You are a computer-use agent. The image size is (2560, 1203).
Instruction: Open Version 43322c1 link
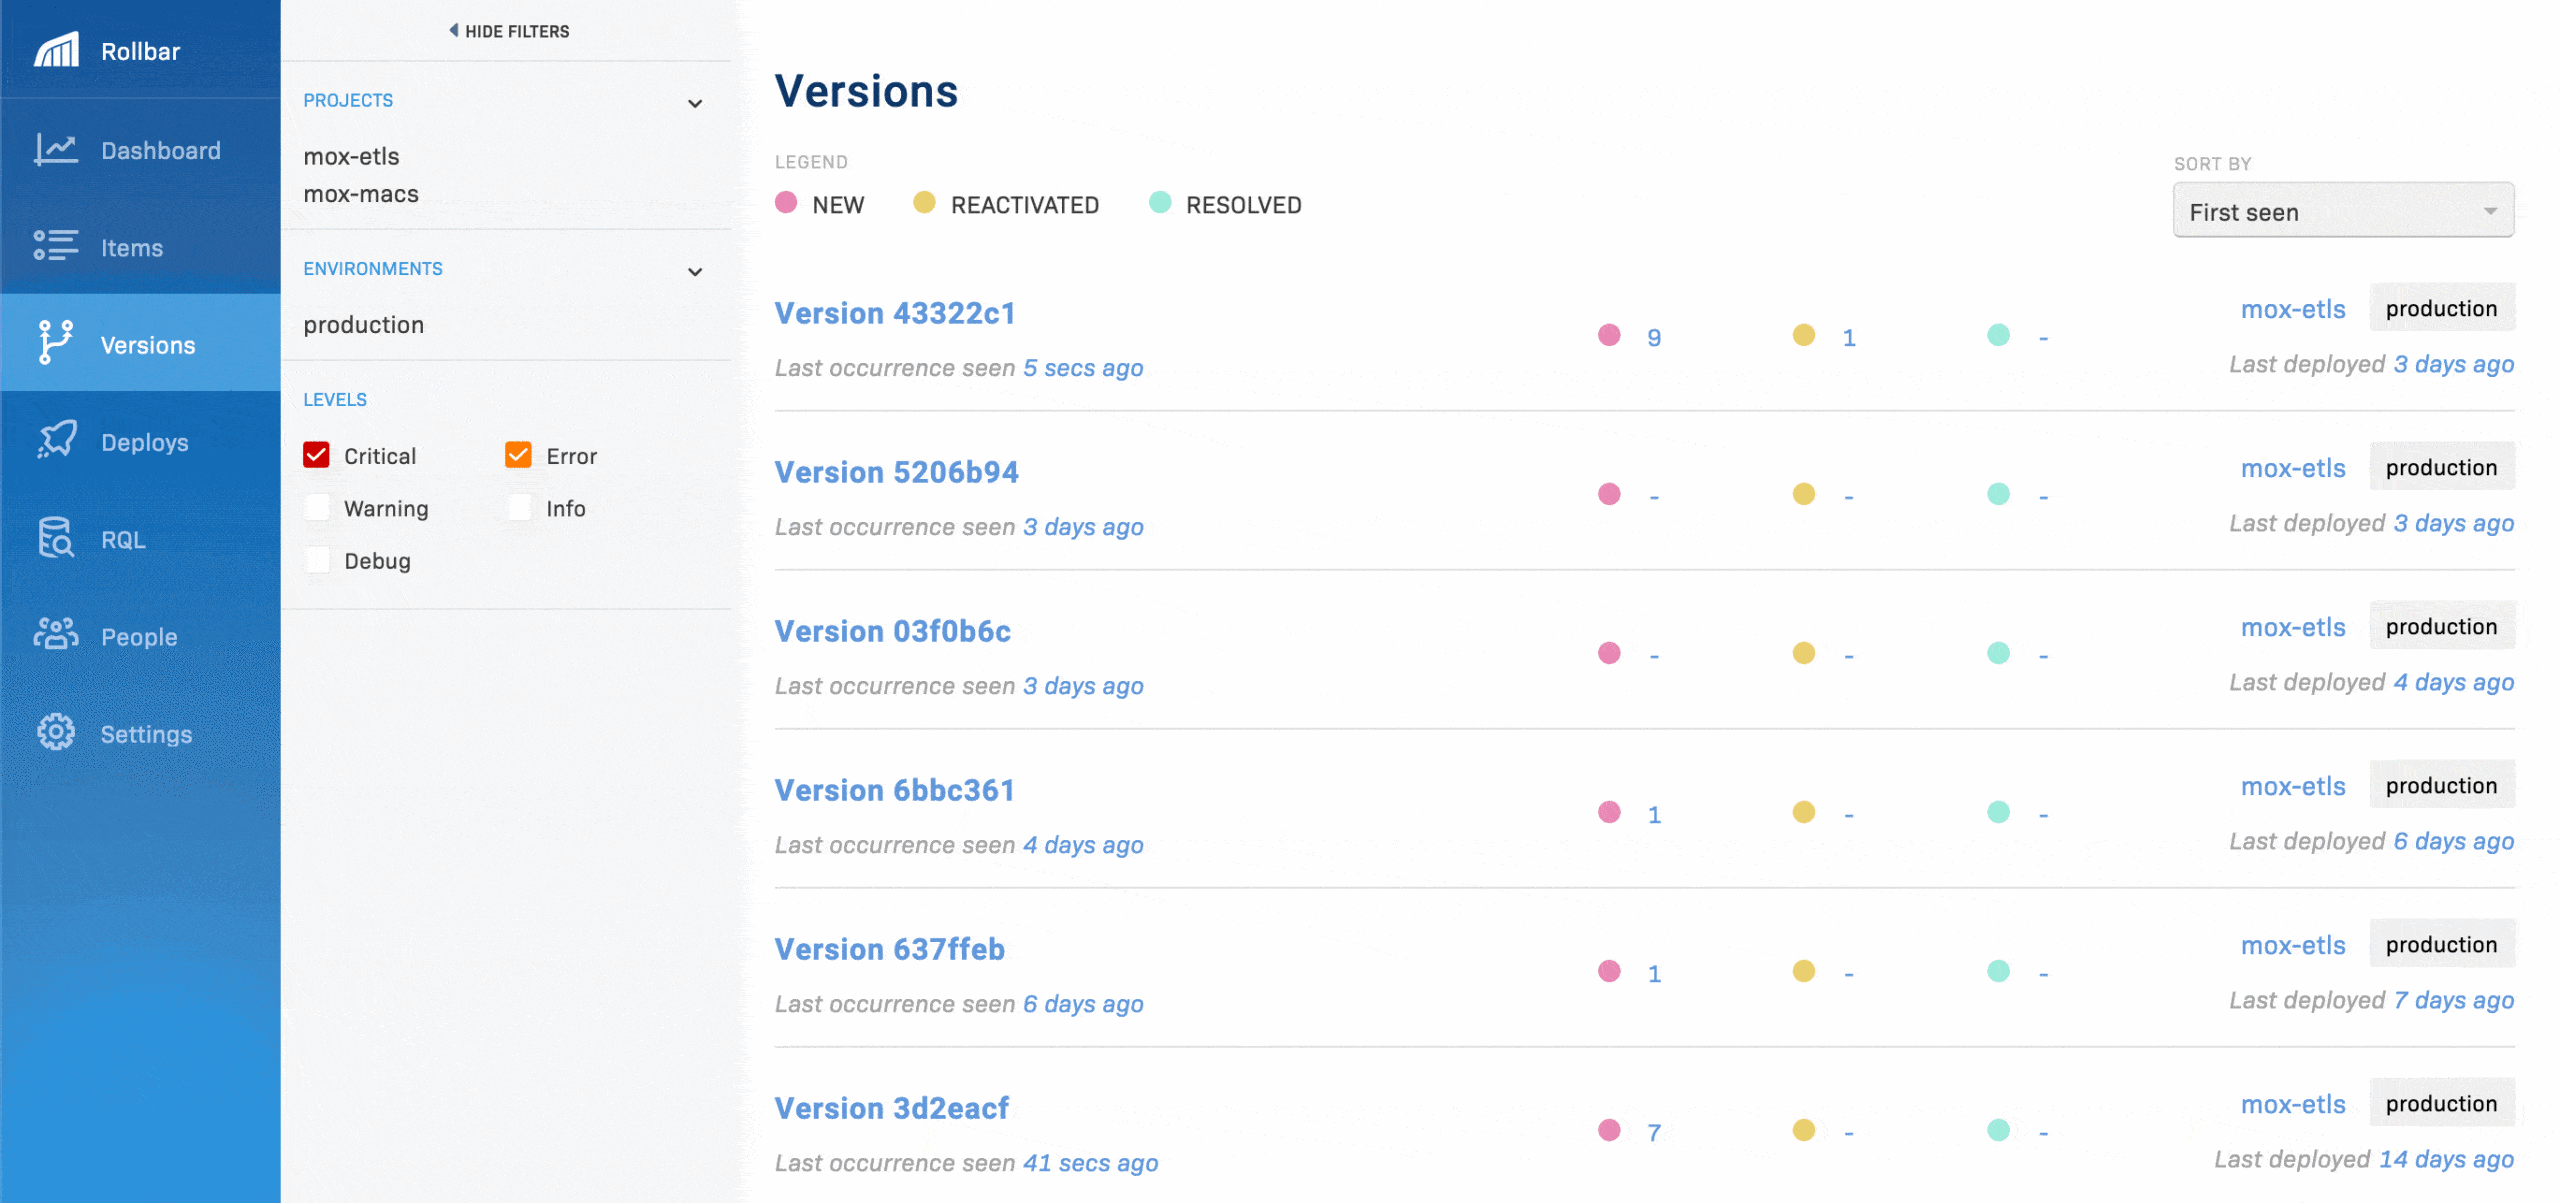coord(895,313)
